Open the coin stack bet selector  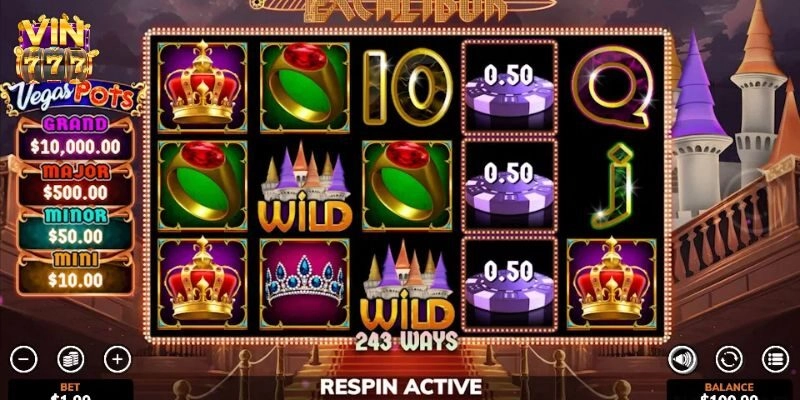70,360
